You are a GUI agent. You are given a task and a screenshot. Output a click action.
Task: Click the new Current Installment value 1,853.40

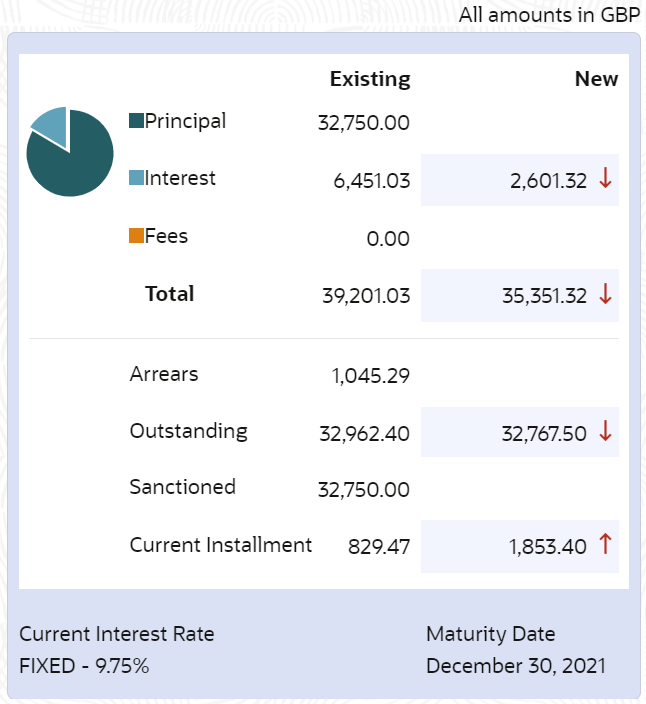[545, 546]
